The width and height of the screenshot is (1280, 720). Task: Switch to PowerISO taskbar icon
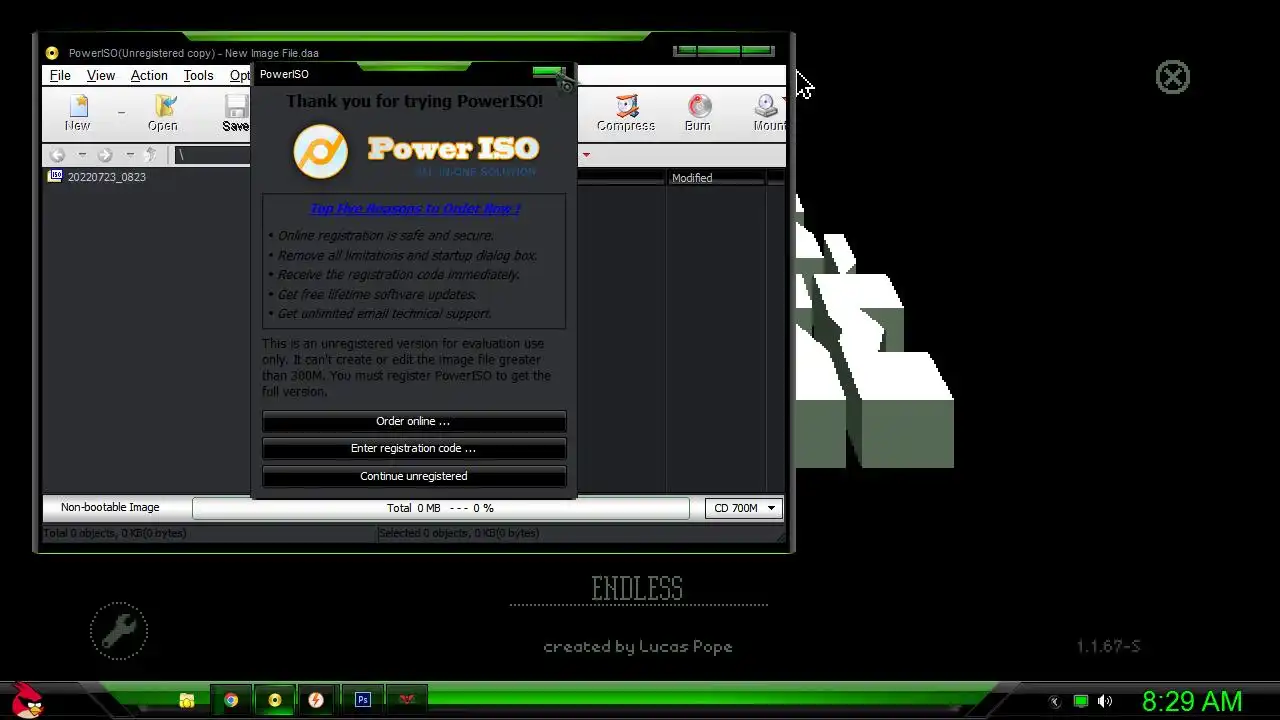[x=275, y=700]
